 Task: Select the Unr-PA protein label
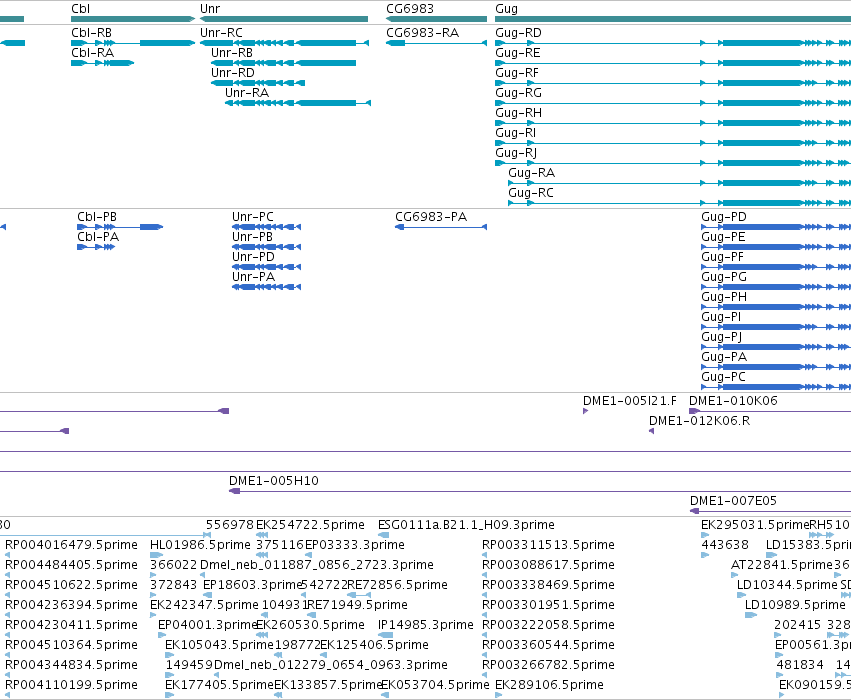(253, 277)
